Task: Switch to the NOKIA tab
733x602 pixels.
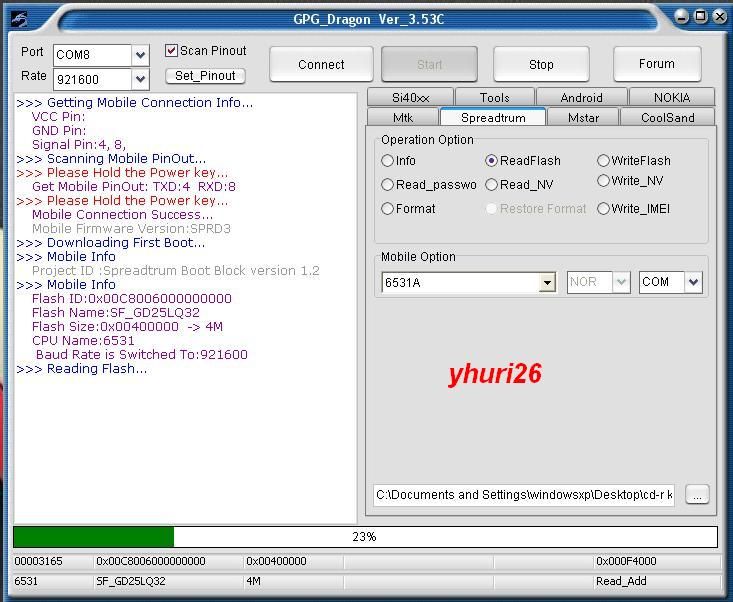Action: pos(672,98)
